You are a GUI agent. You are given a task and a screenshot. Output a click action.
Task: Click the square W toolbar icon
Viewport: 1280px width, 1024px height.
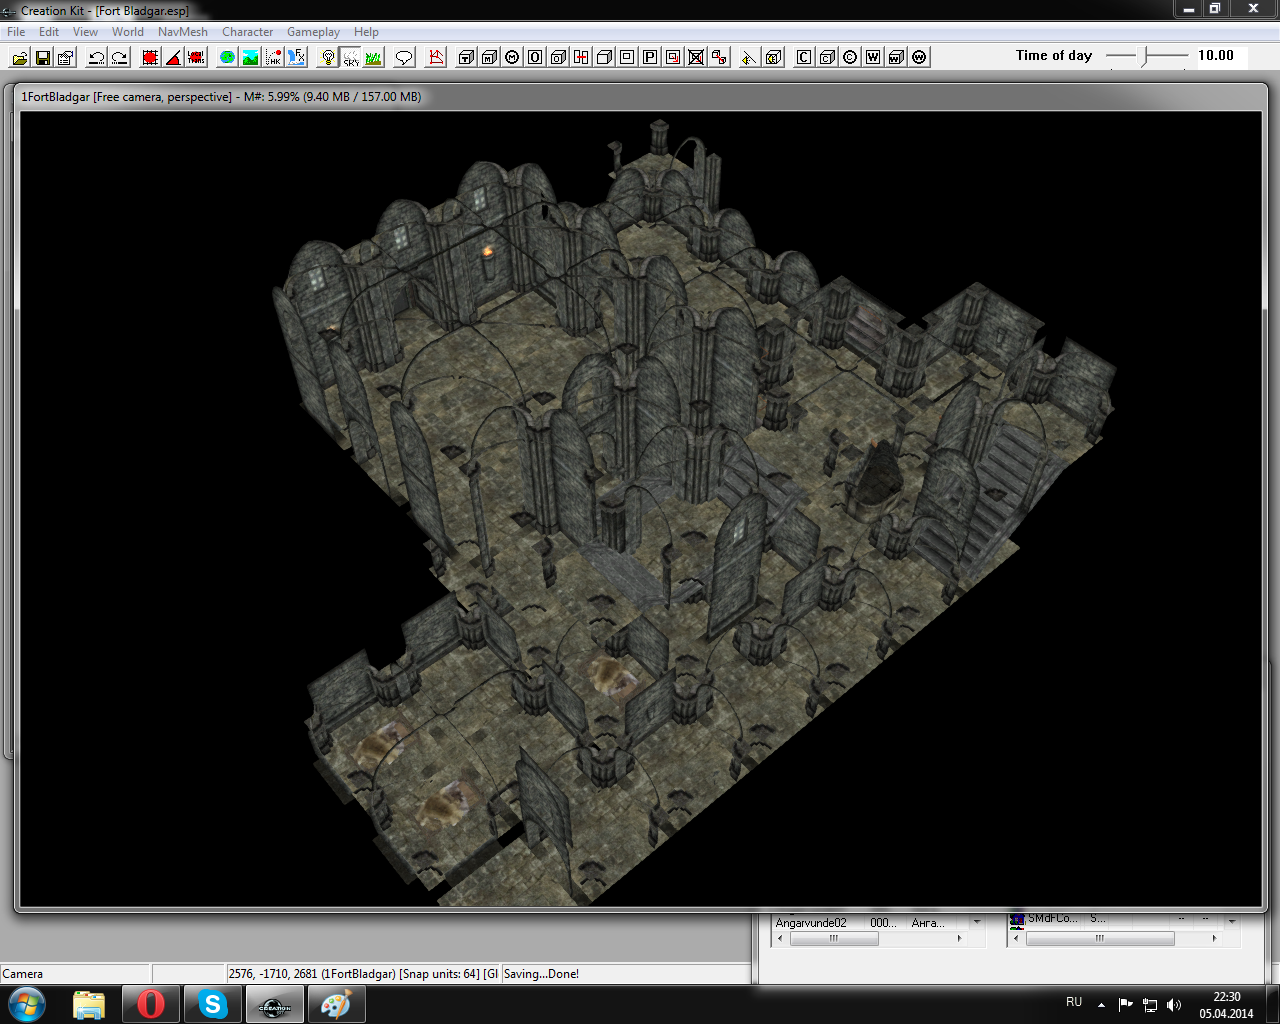(873, 57)
